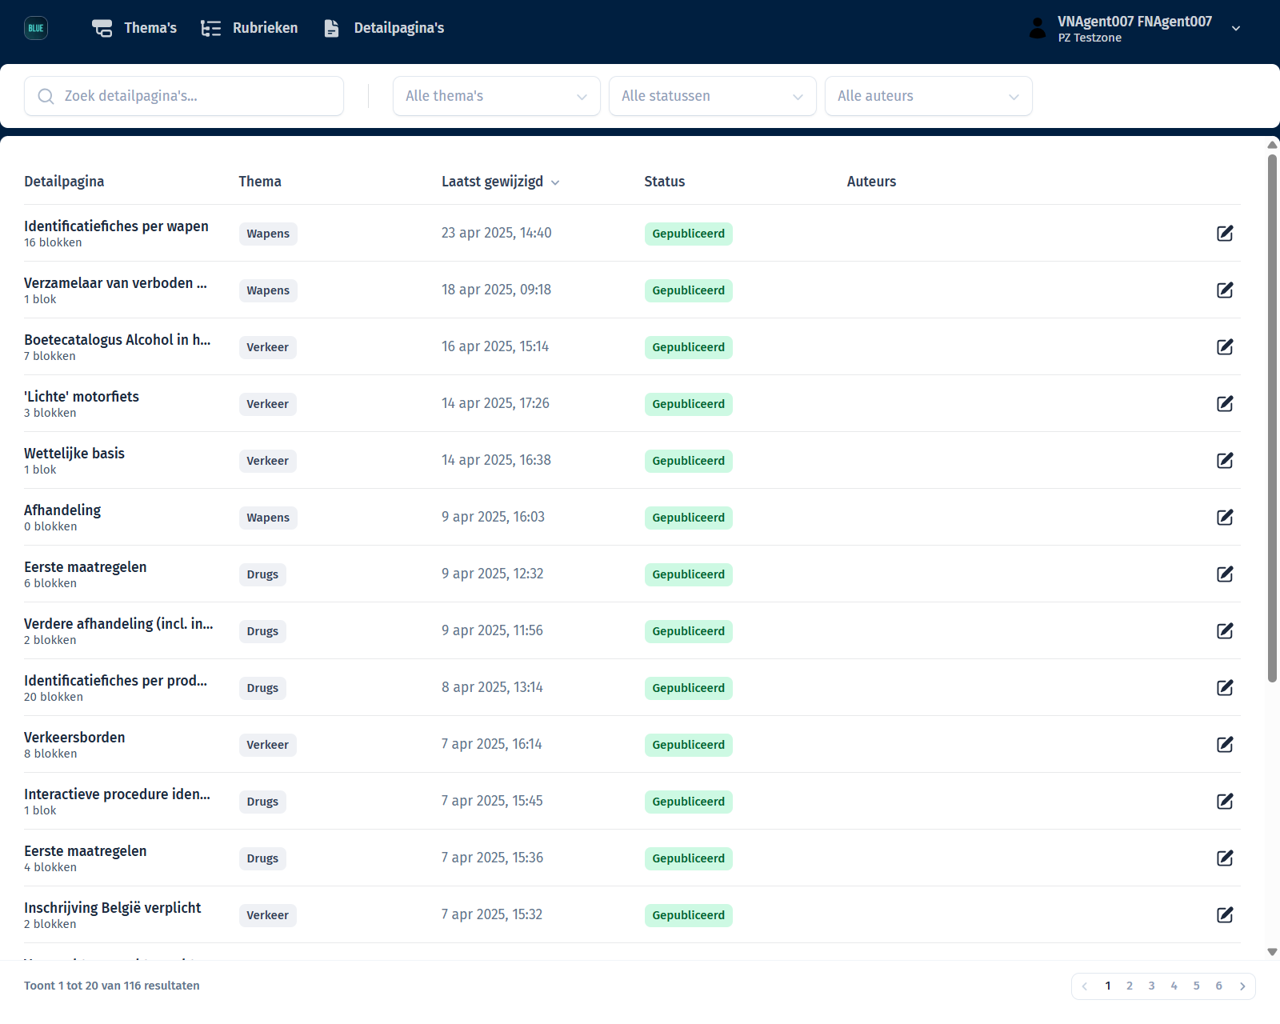Open Afhandeling title
The width and height of the screenshot is (1280, 1024).
pos(62,510)
